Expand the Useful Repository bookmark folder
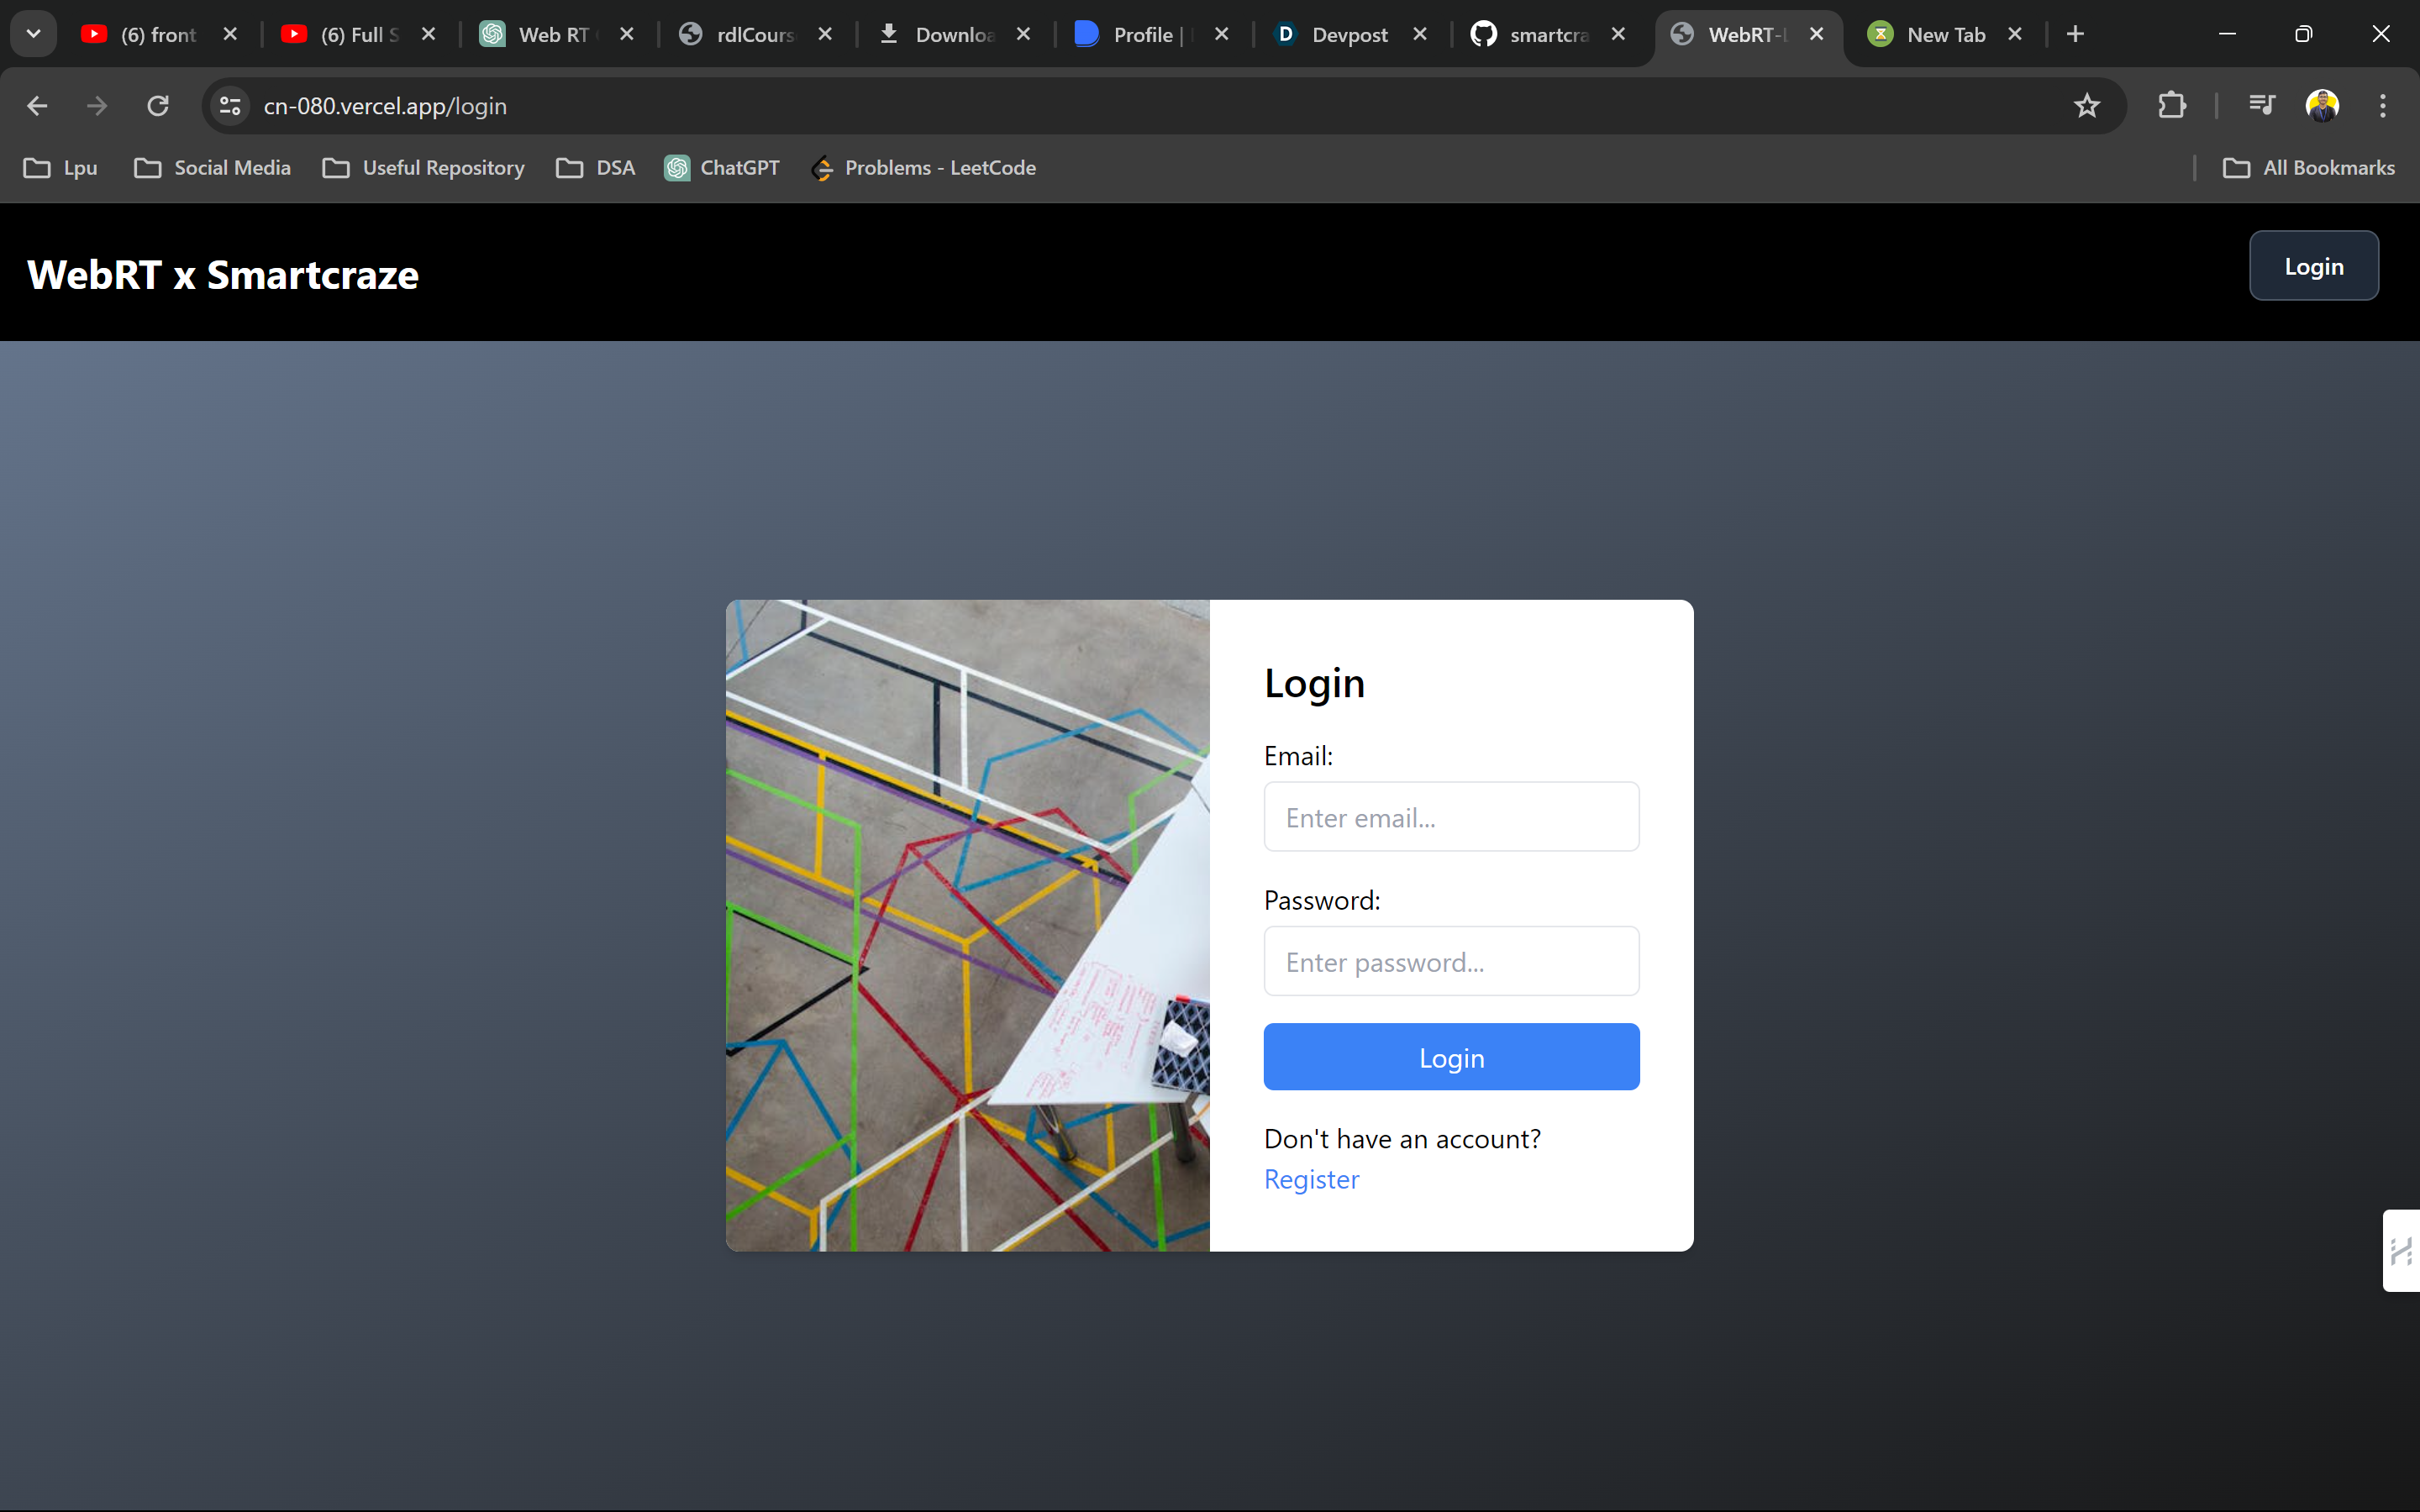The width and height of the screenshot is (2420, 1512). [x=424, y=168]
